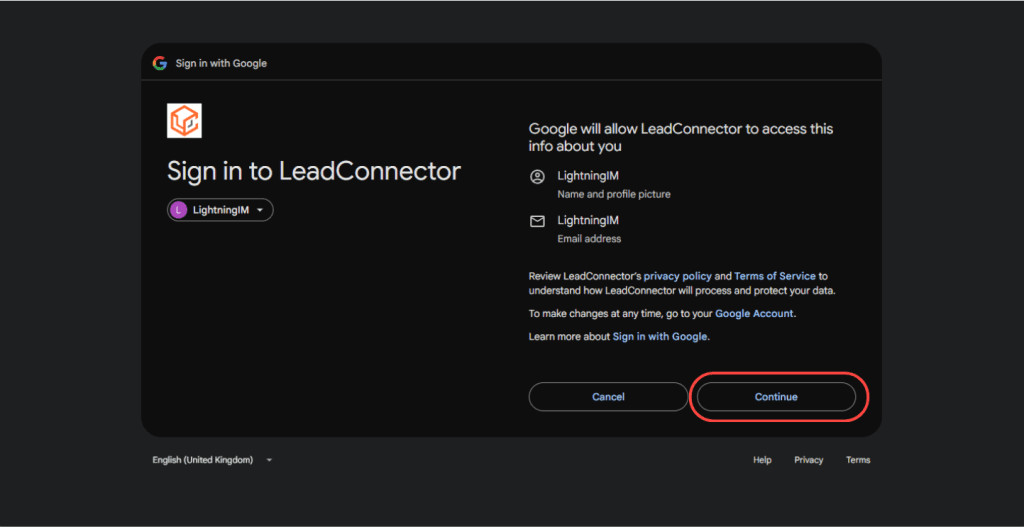The width and height of the screenshot is (1024, 527).
Task: Click the purple L account avatar
Action: pyautogui.click(x=179, y=210)
